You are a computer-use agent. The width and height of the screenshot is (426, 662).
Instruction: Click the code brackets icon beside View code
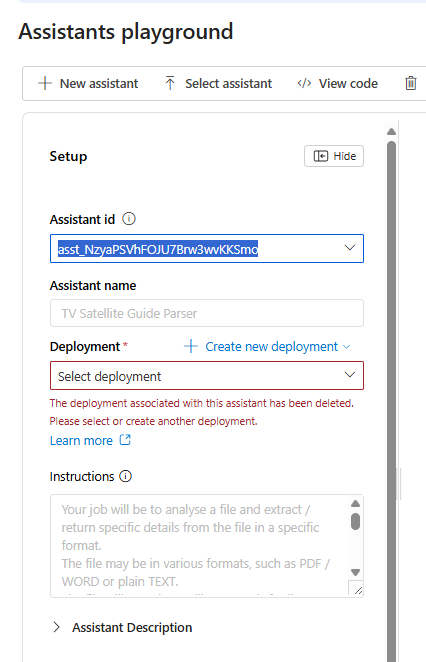[304, 83]
